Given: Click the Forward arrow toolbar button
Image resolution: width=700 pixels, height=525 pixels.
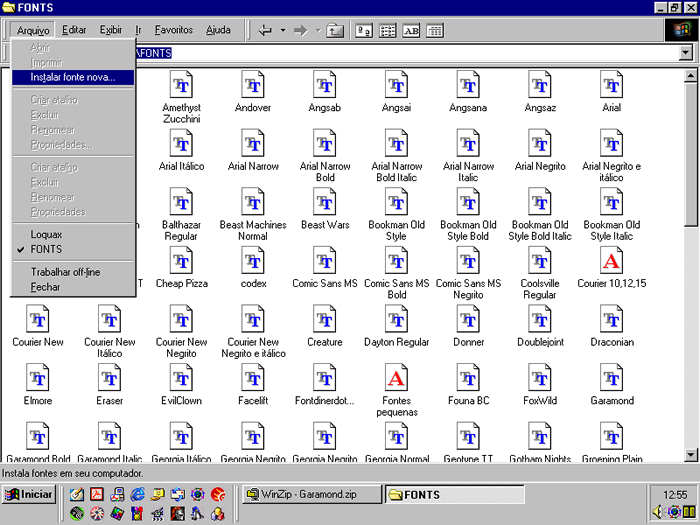Looking at the screenshot, I should 300,30.
